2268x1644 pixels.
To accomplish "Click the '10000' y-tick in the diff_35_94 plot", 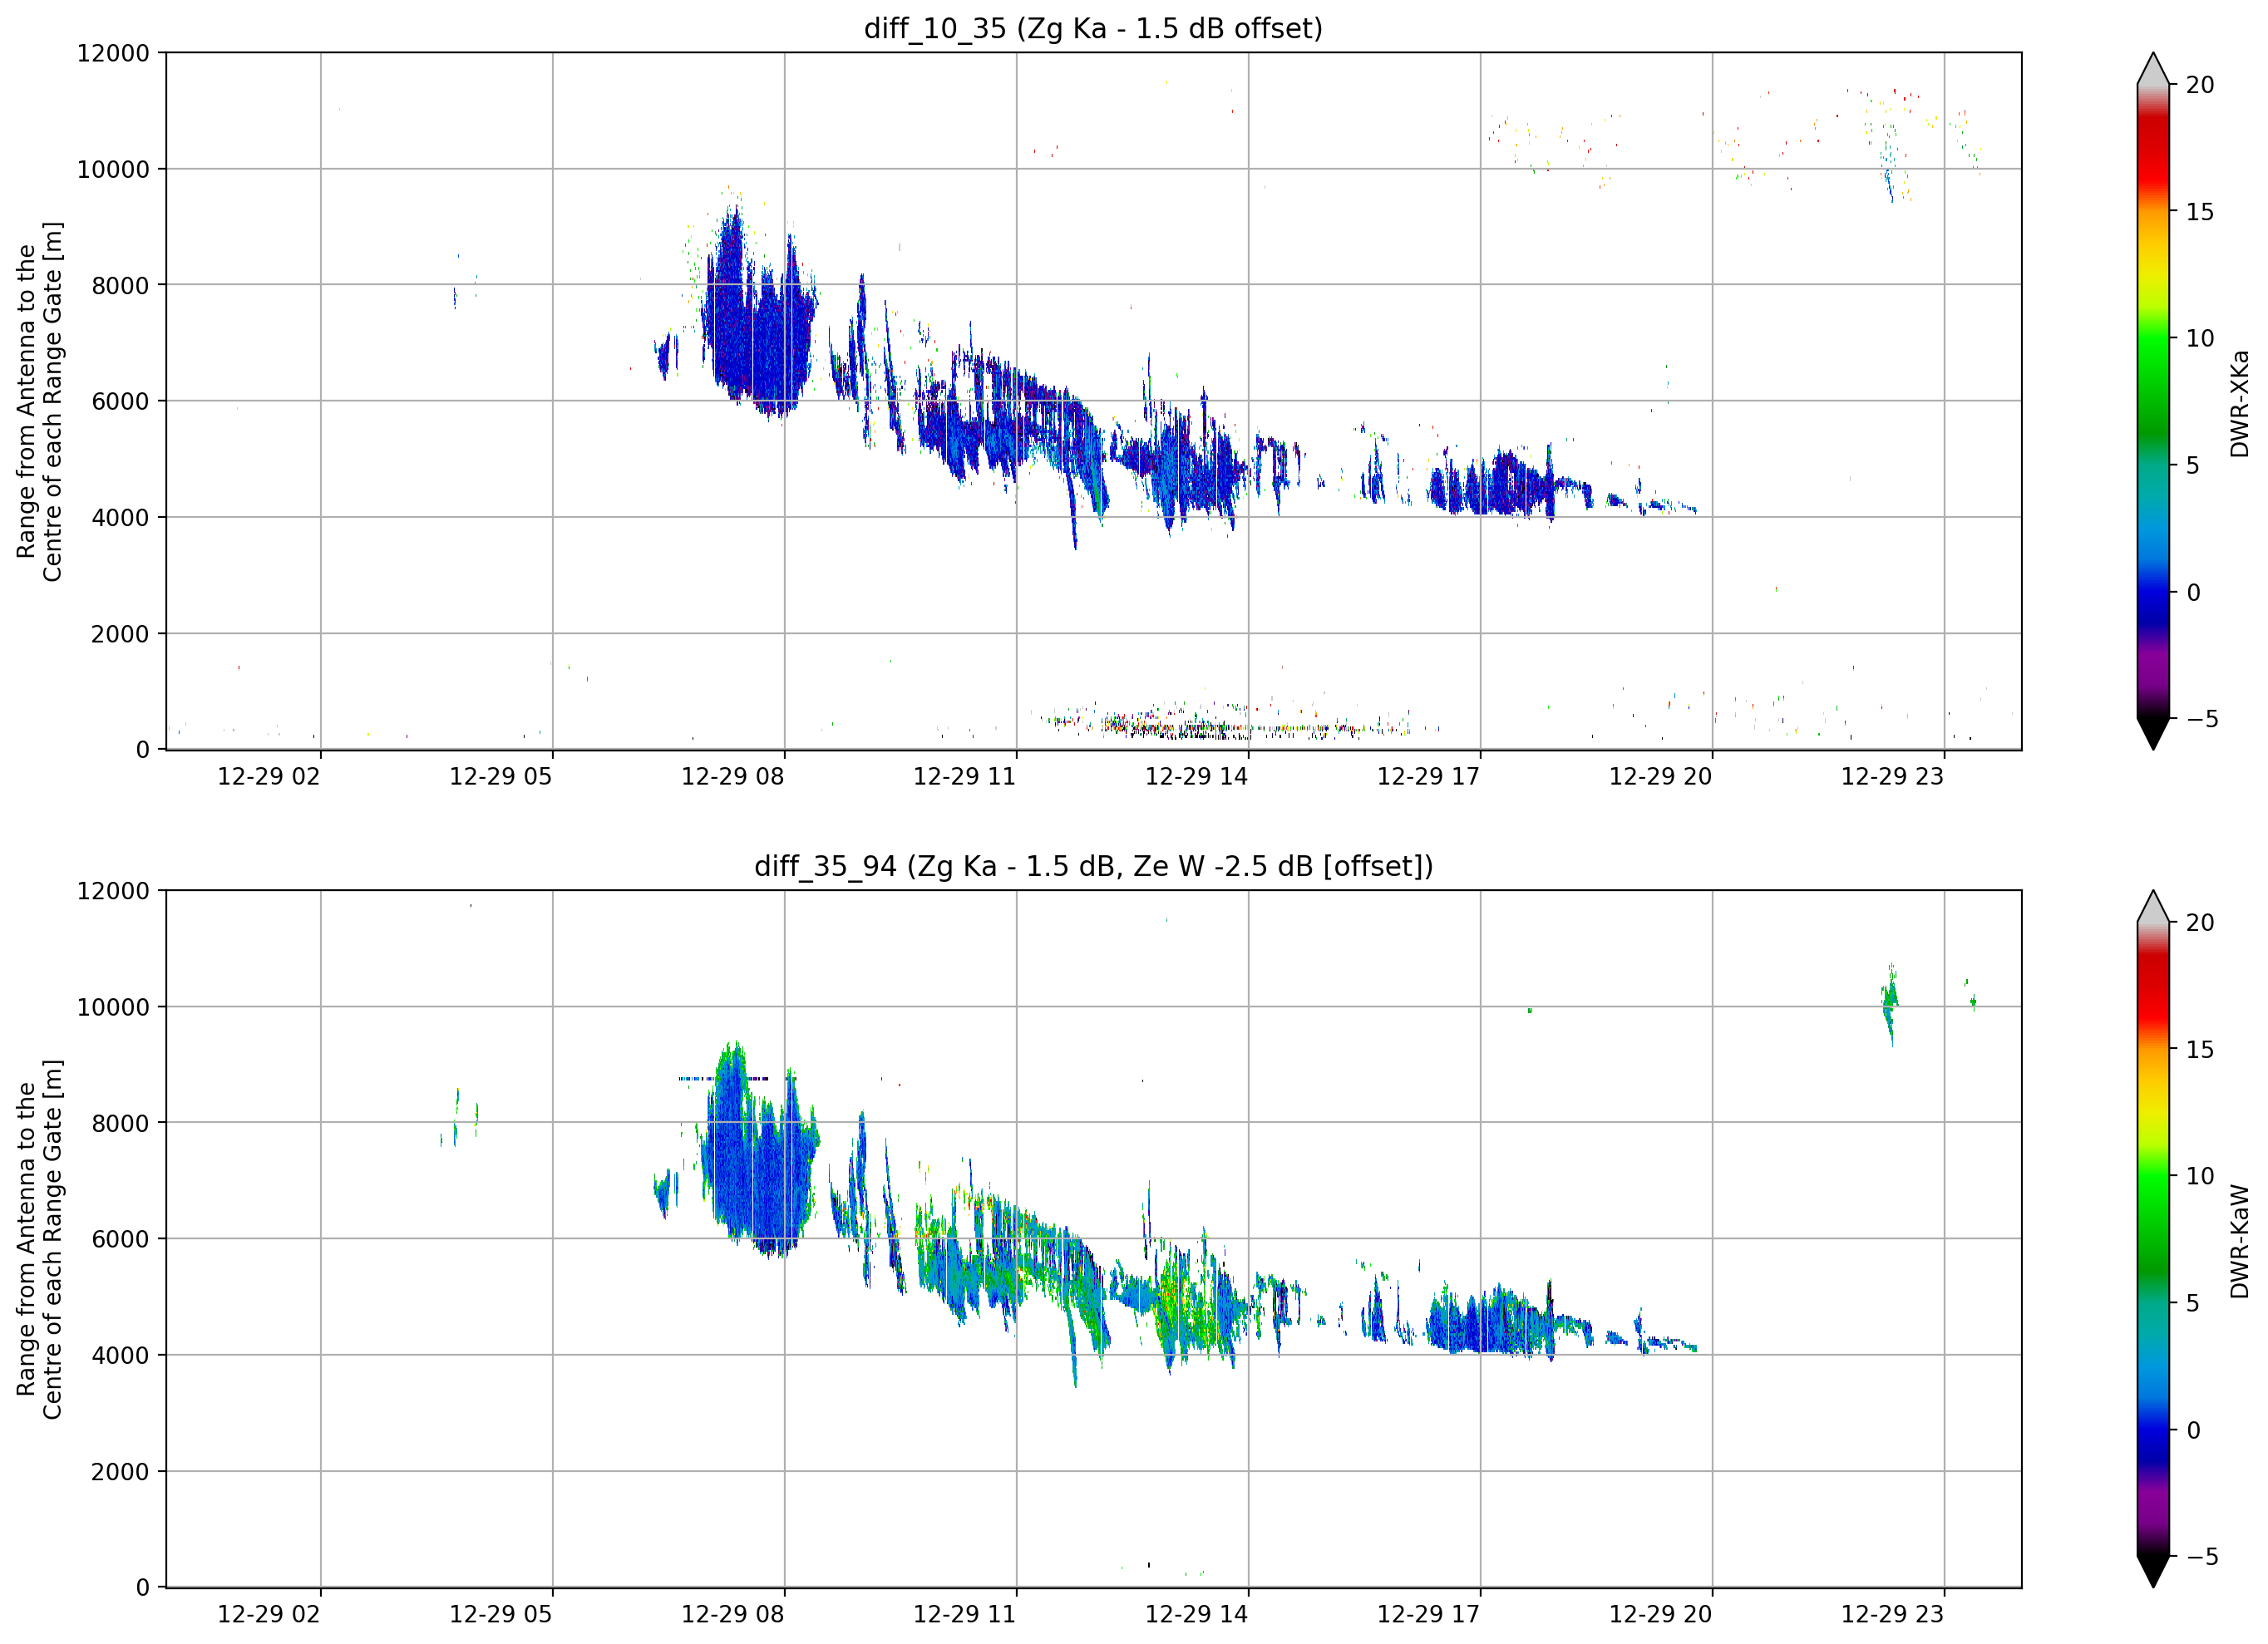I will [113, 1008].
